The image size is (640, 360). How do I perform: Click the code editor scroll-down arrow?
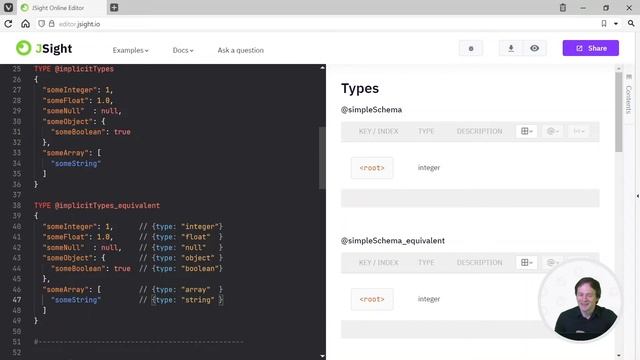(322, 356)
